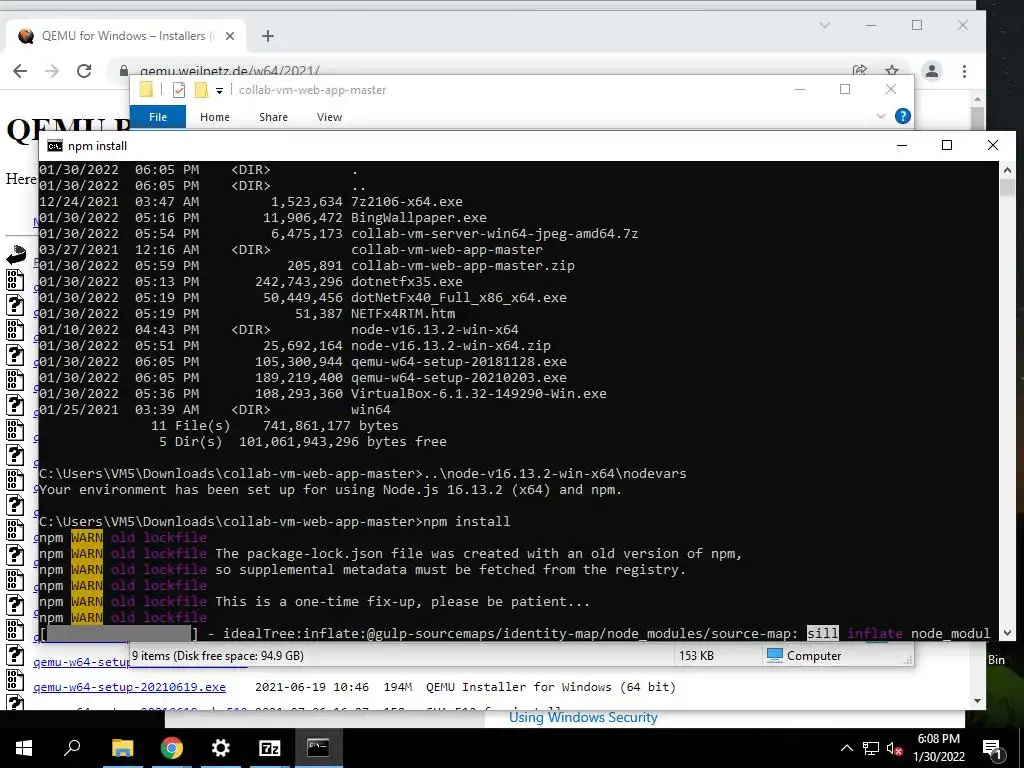Select the QEMU for Windows – Installers tab
The image size is (1024, 768).
[x=125, y=36]
